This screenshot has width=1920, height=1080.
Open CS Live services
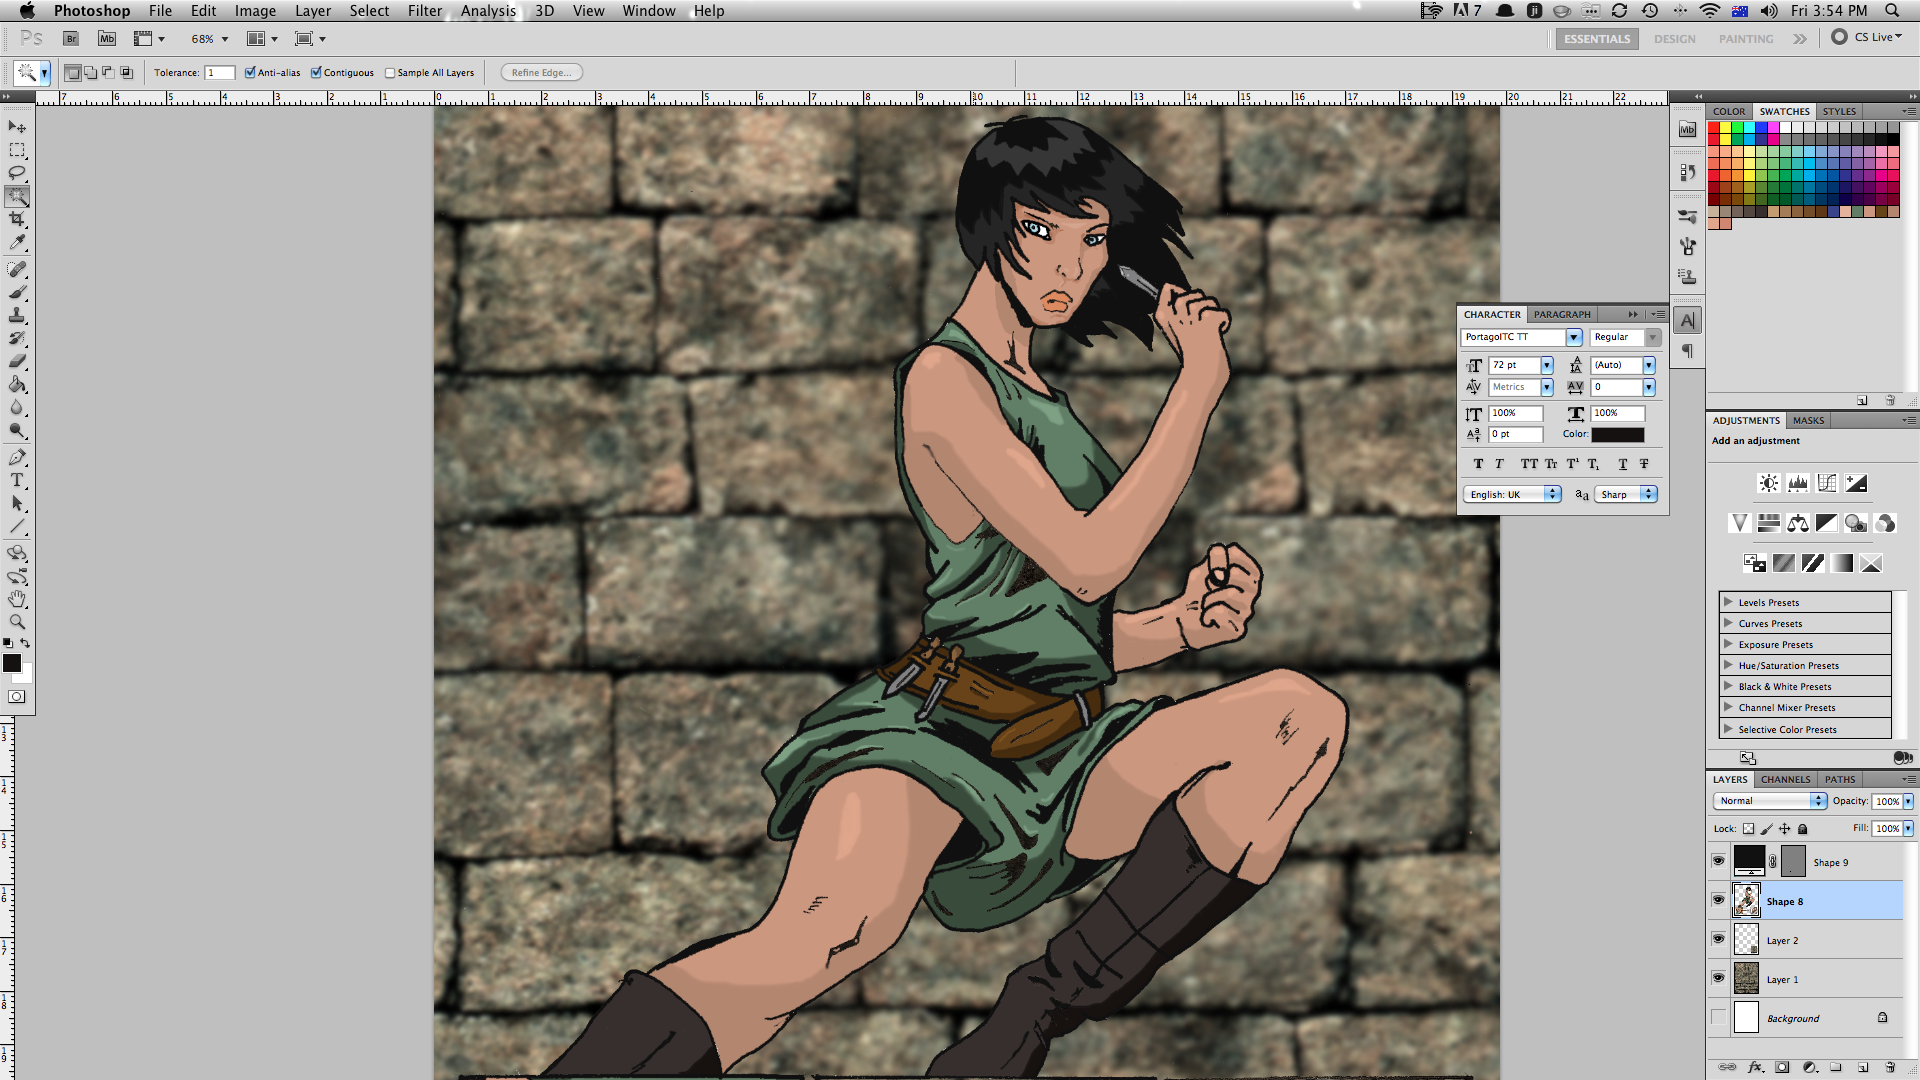[x=1867, y=37]
